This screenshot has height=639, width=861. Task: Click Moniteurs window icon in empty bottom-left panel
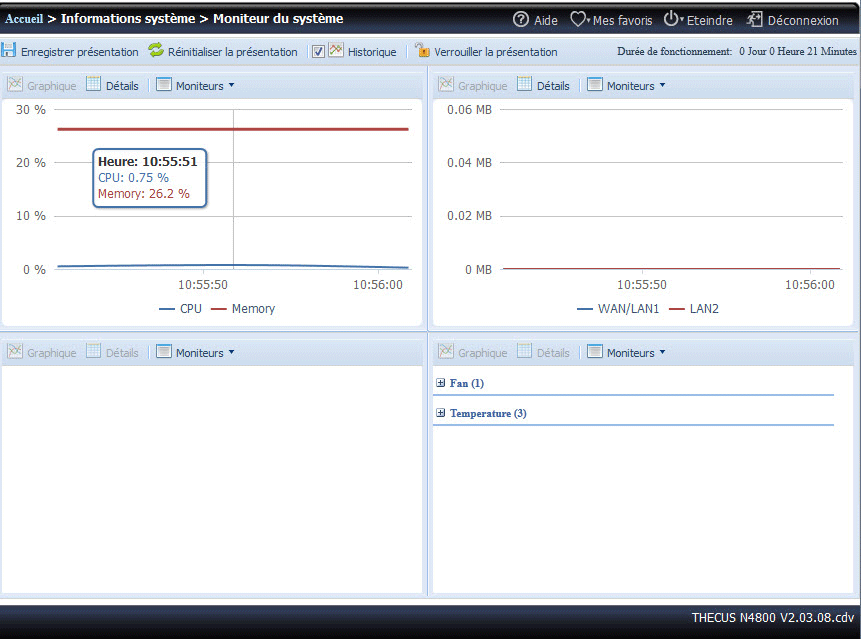pos(164,351)
